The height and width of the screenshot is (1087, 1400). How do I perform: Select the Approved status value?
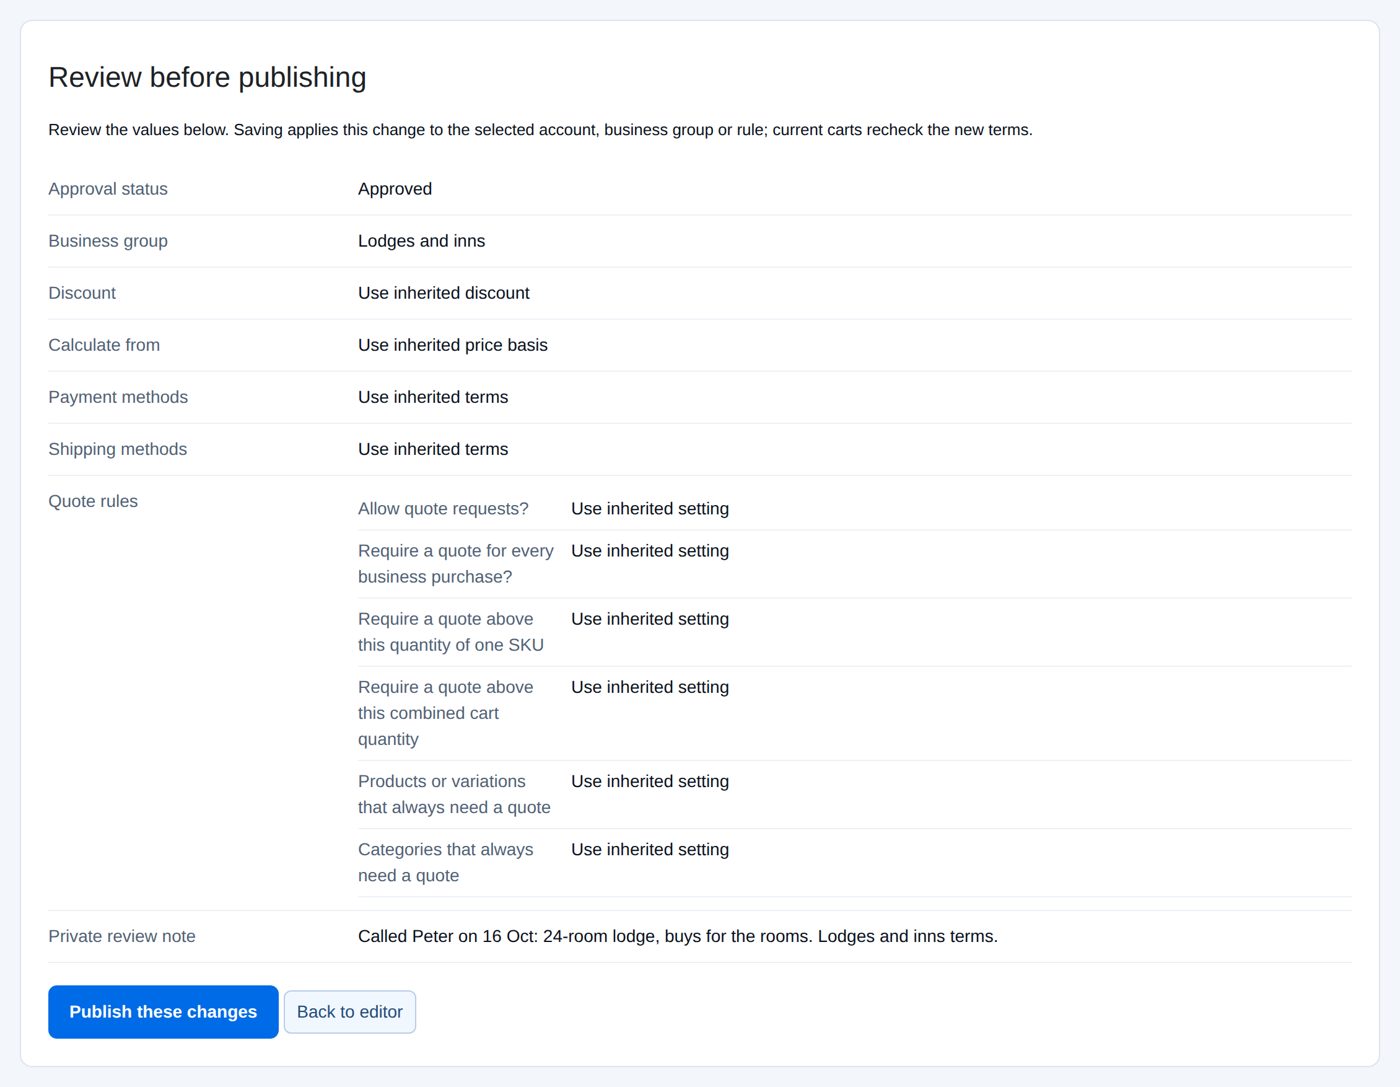pos(395,189)
